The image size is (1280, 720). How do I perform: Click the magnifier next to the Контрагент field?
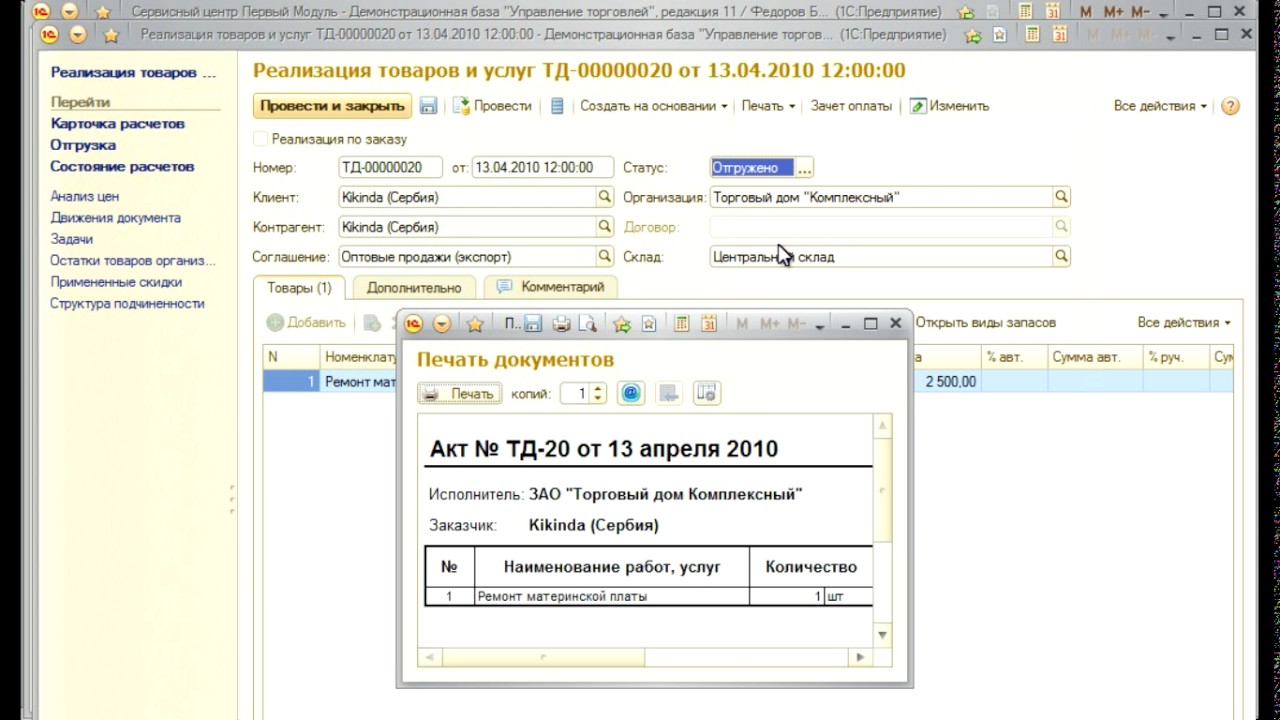click(x=605, y=227)
